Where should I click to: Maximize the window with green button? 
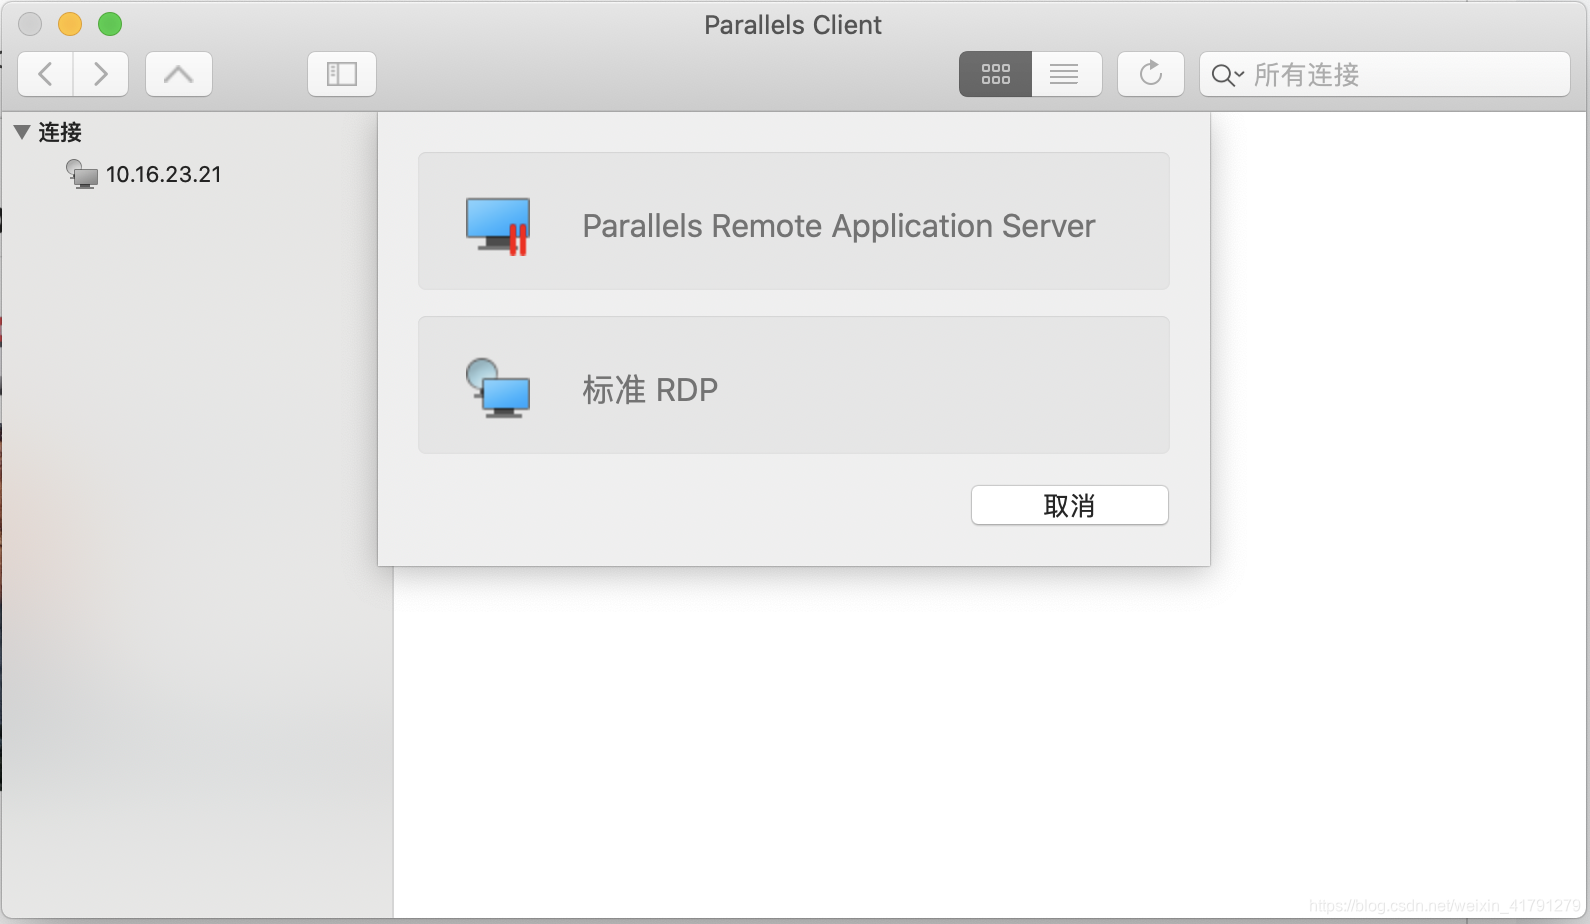click(110, 24)
